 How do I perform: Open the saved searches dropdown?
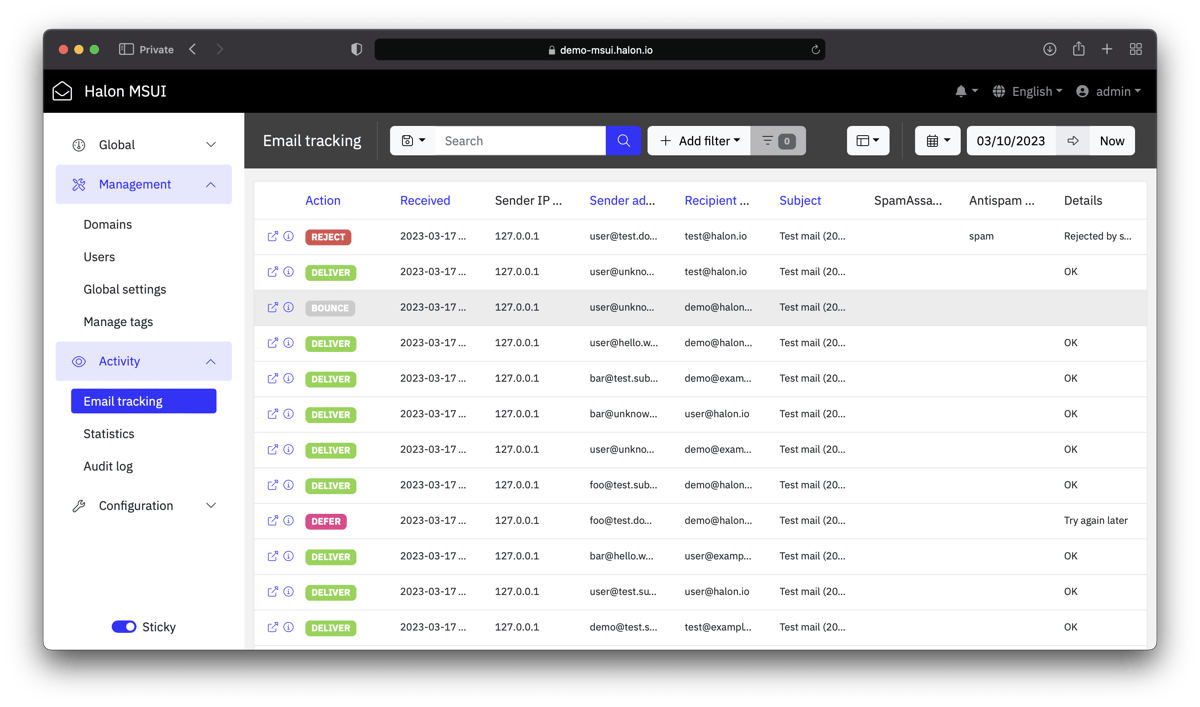(413, 141)
